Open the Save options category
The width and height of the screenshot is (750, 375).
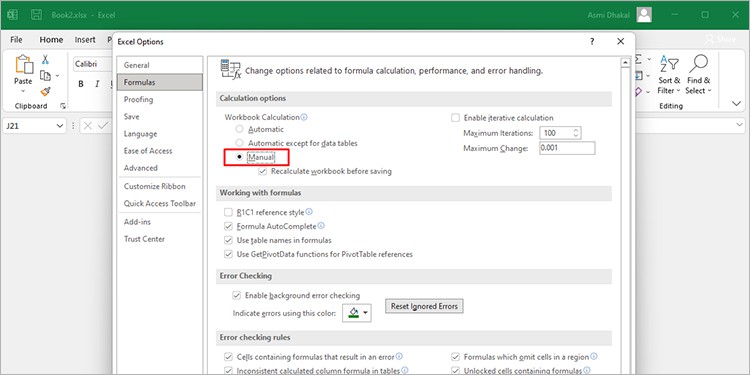(160, 117)
